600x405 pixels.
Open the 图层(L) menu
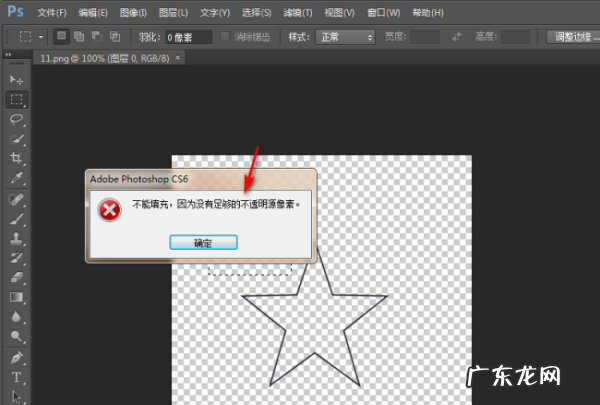[x=173, y=13]
